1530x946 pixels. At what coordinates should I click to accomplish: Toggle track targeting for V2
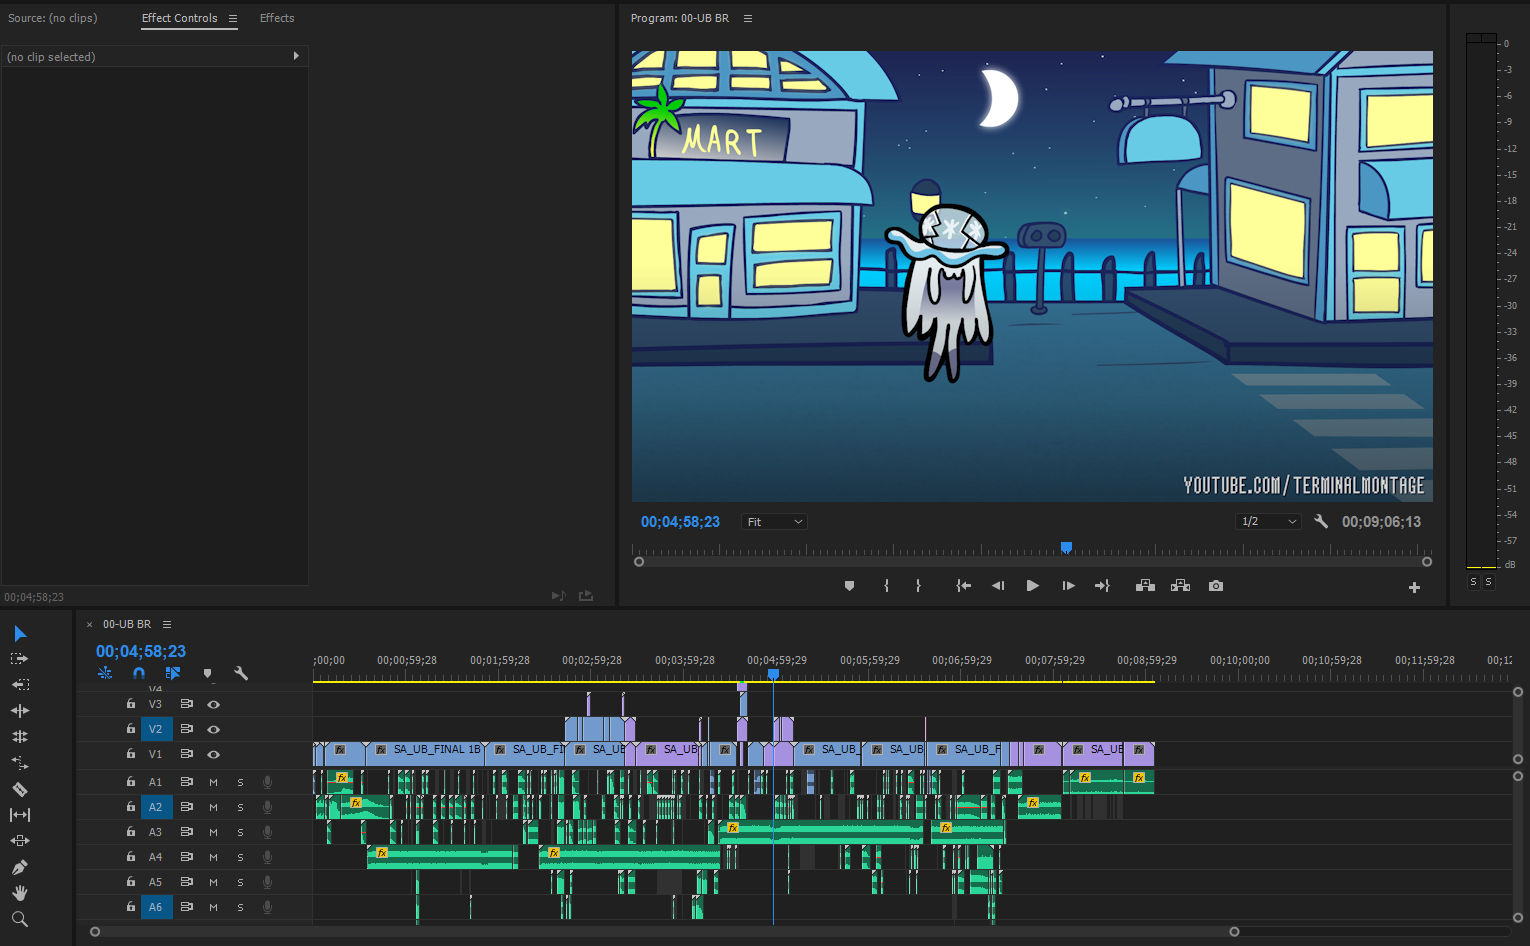(x=156, y=729)
